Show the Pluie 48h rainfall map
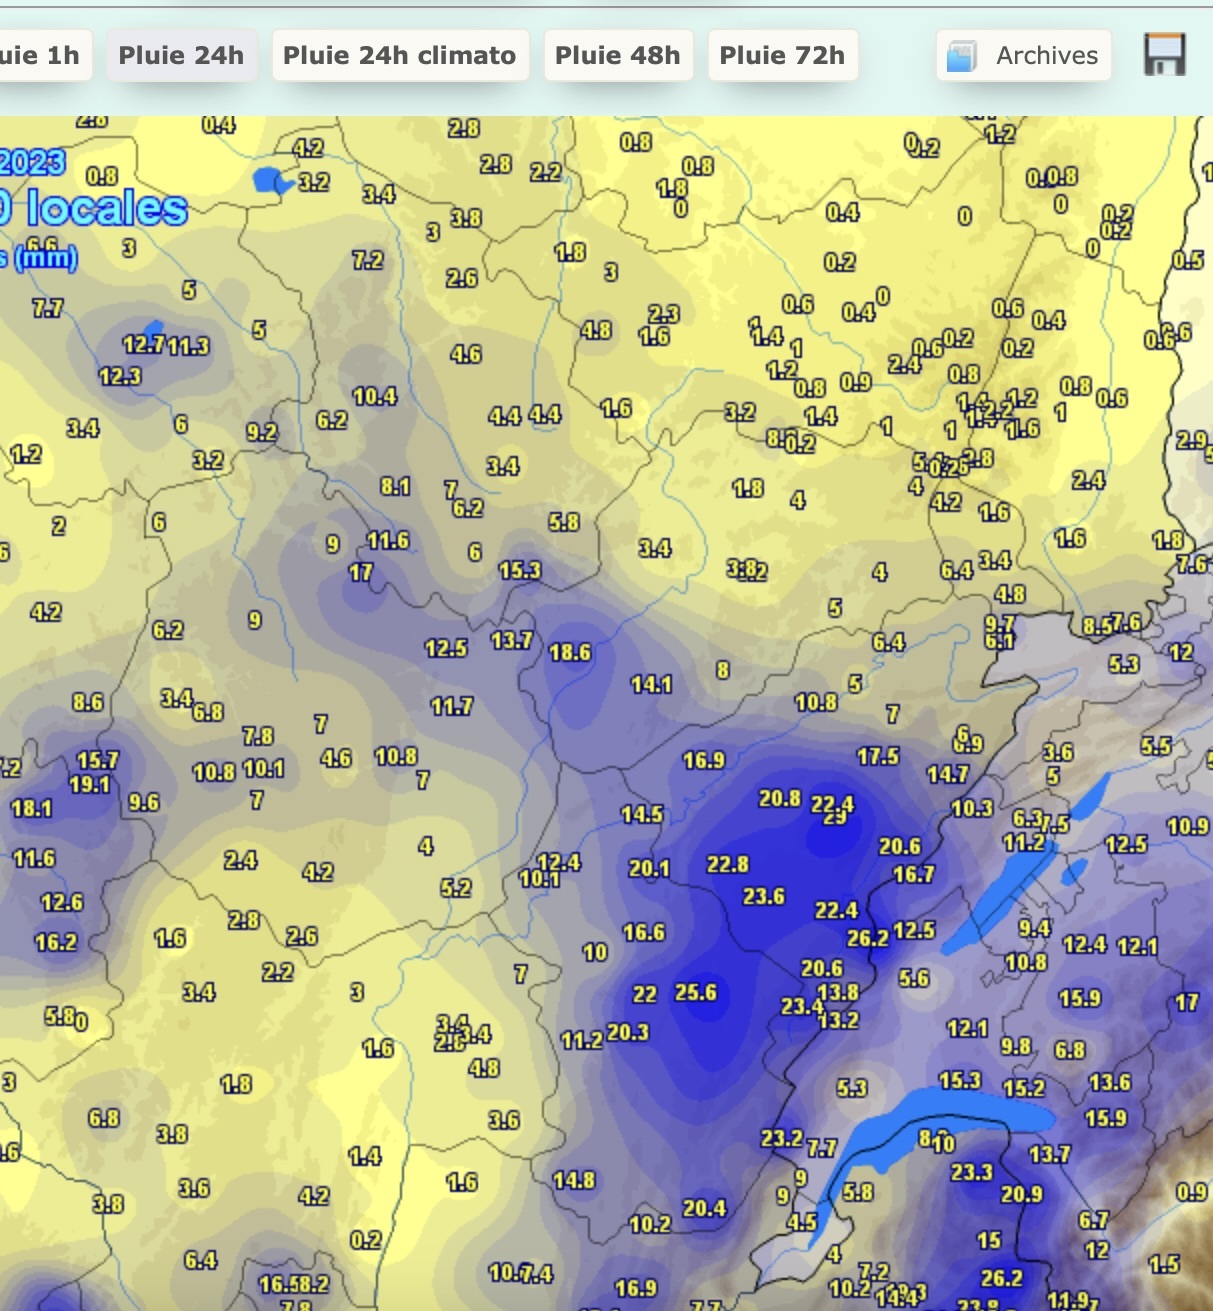The image size is (1213, 1311). tap(618, 55)
